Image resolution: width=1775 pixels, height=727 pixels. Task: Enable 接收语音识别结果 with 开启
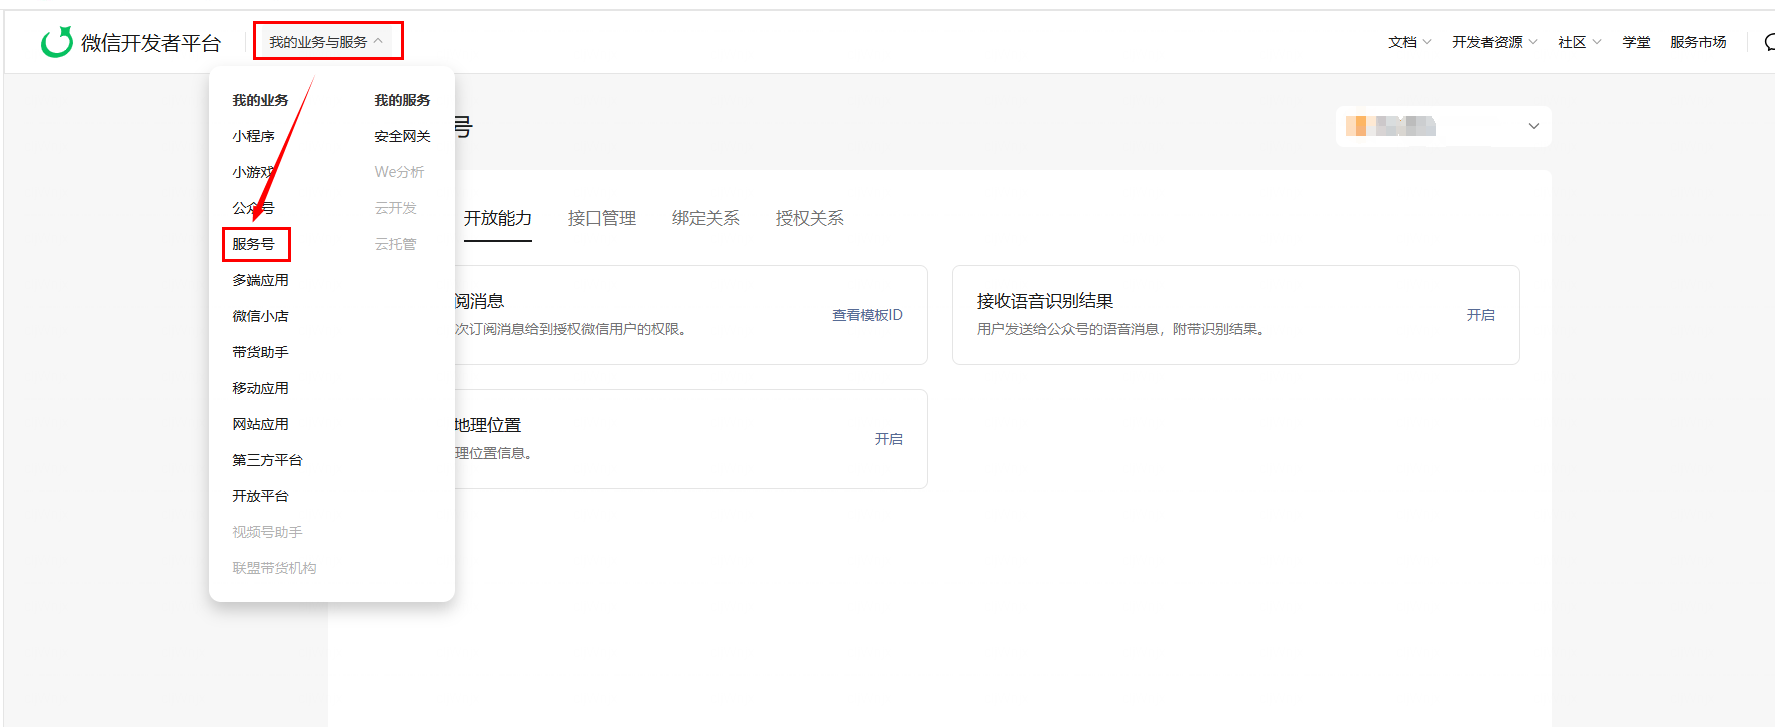pos(1480,315)
